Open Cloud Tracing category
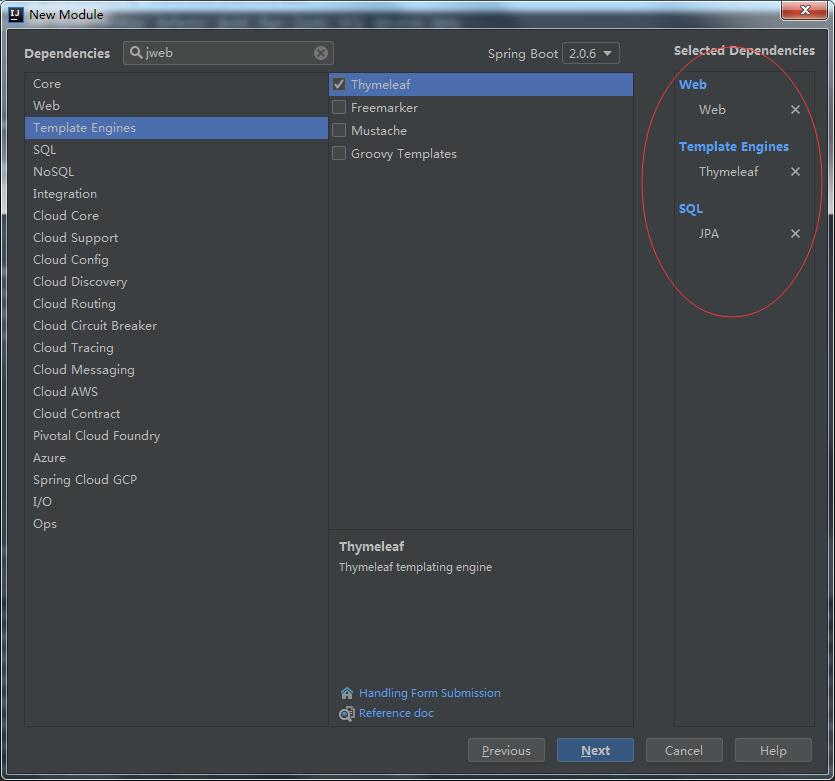Screen dimensions: 835x781 coord(176,348)
